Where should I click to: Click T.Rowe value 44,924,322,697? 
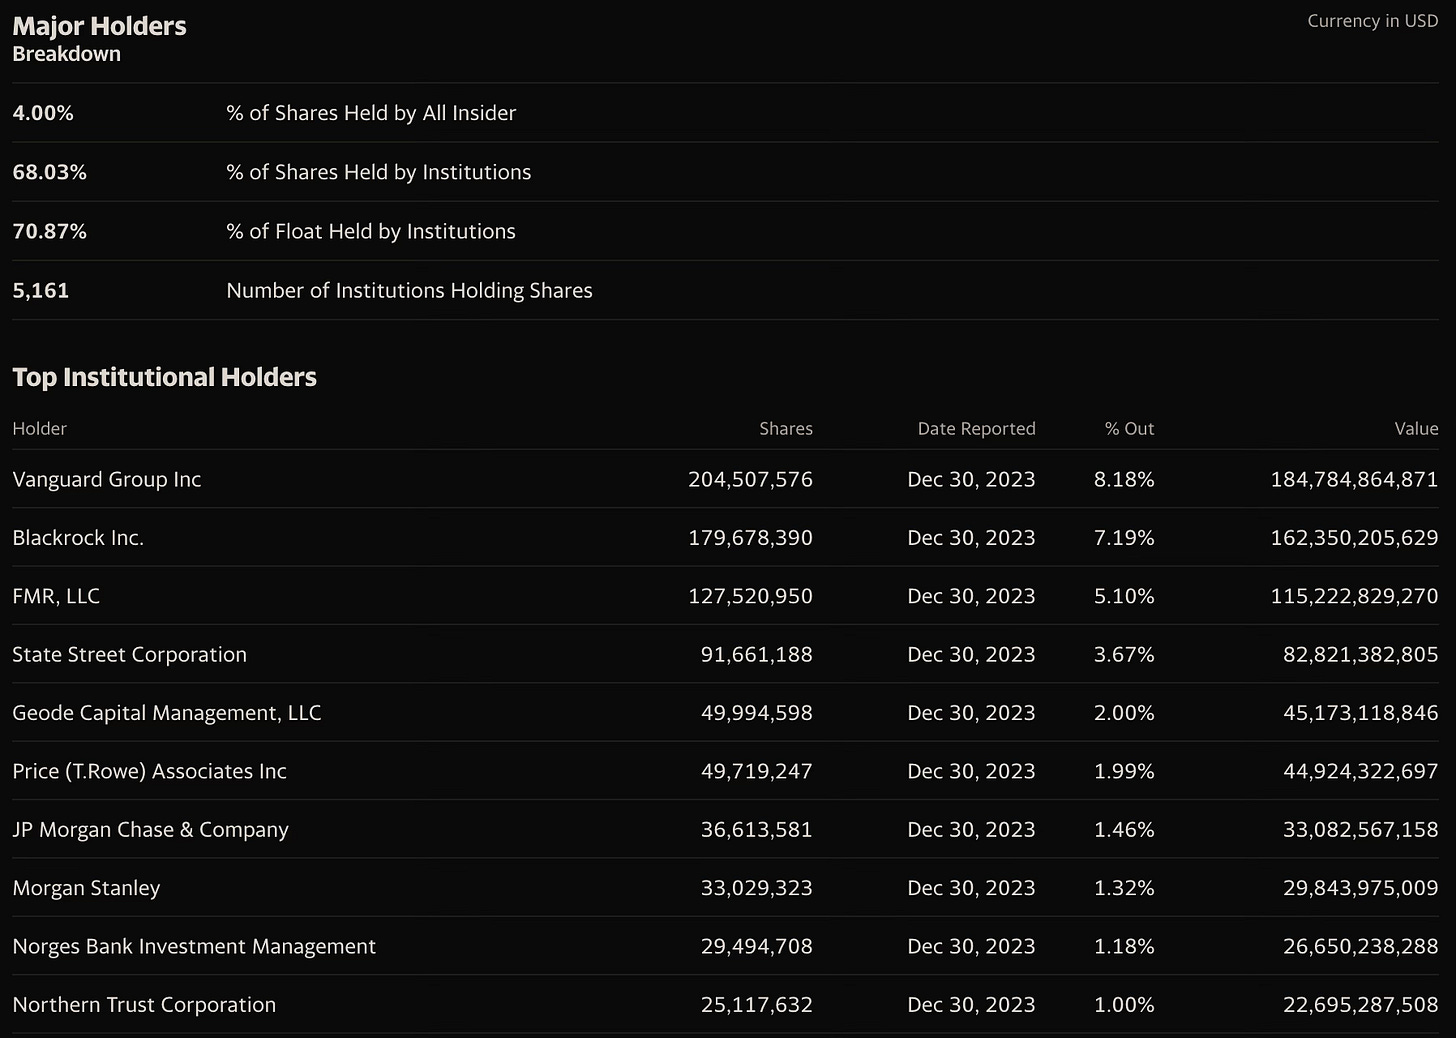click(x=1360, y=771)
